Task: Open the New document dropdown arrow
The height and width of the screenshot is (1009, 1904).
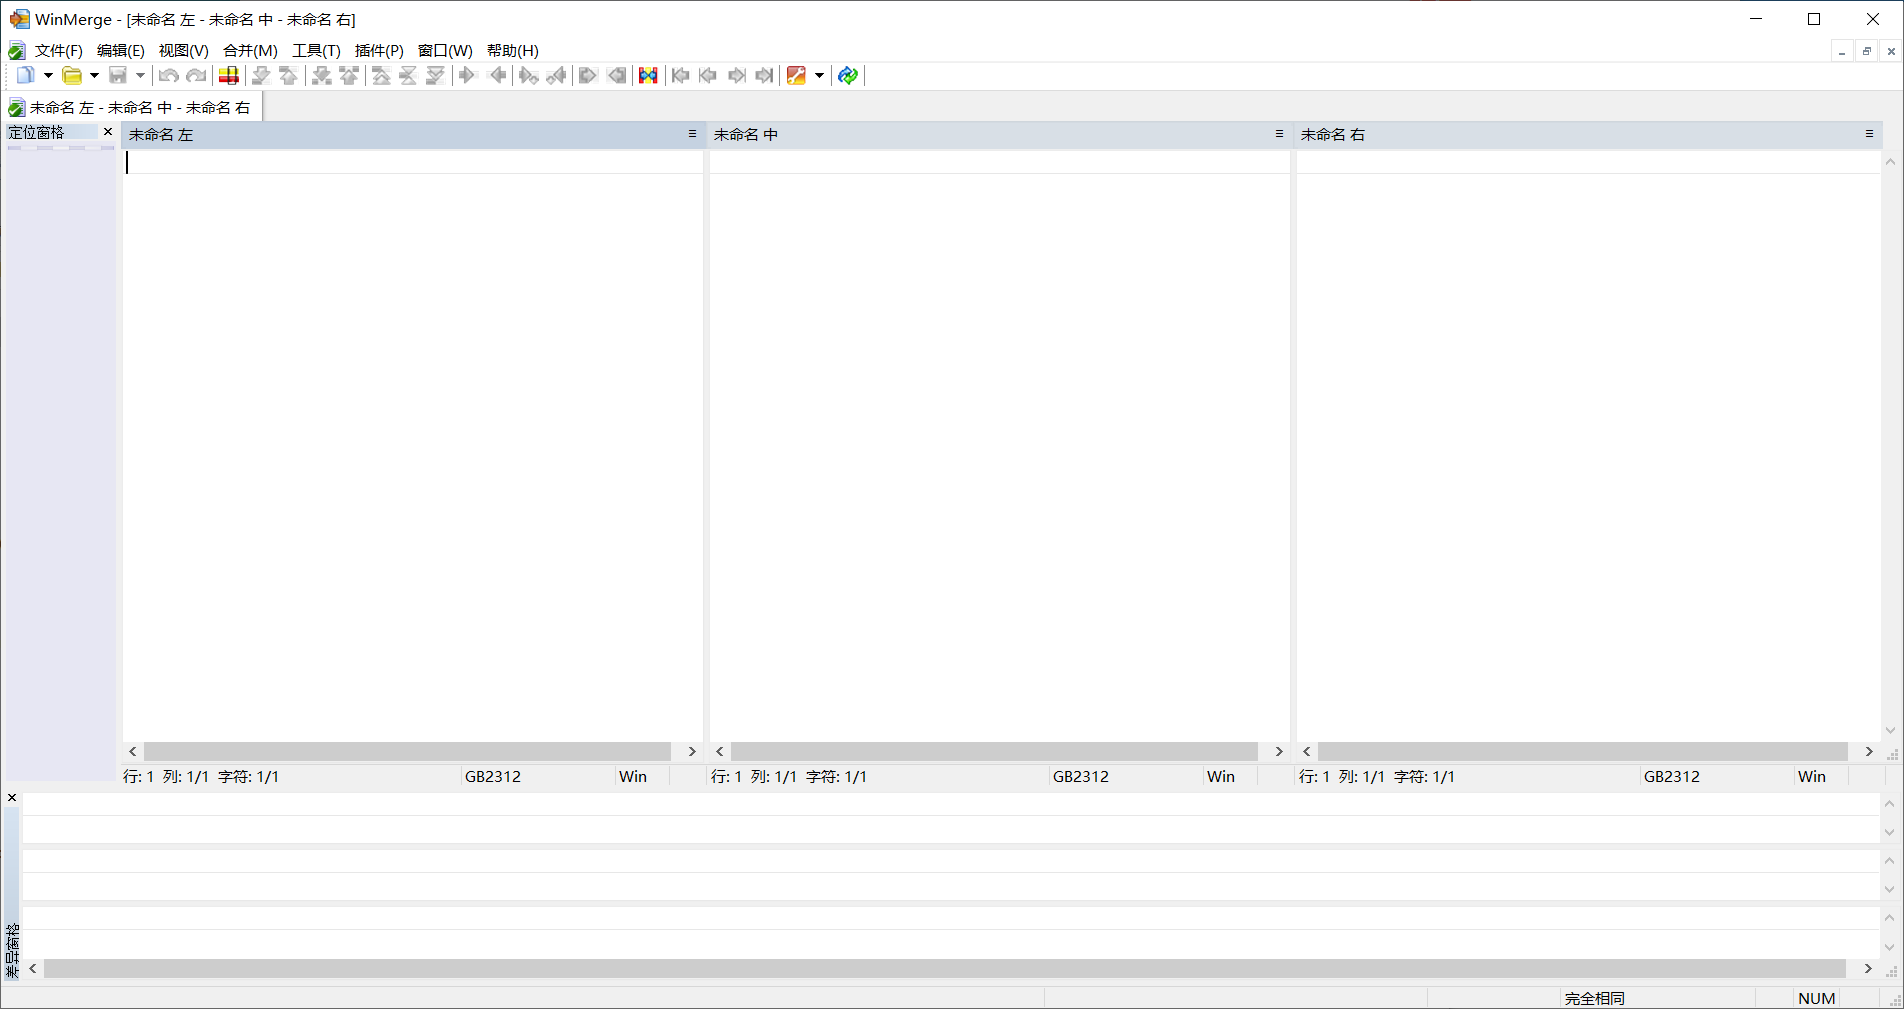Action: pyautogui.click(x=48, y=75)
